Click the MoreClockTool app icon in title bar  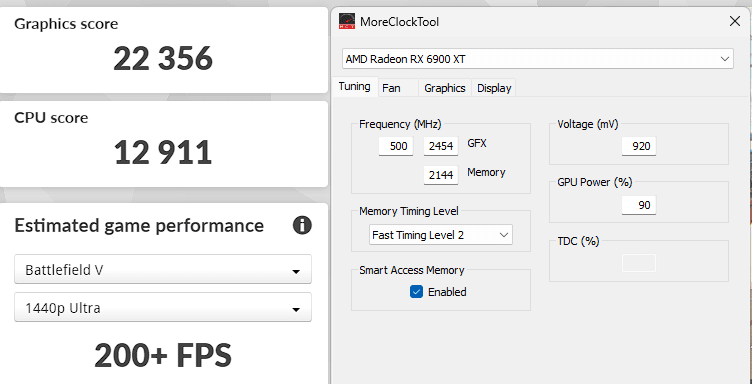click(347, 21)
